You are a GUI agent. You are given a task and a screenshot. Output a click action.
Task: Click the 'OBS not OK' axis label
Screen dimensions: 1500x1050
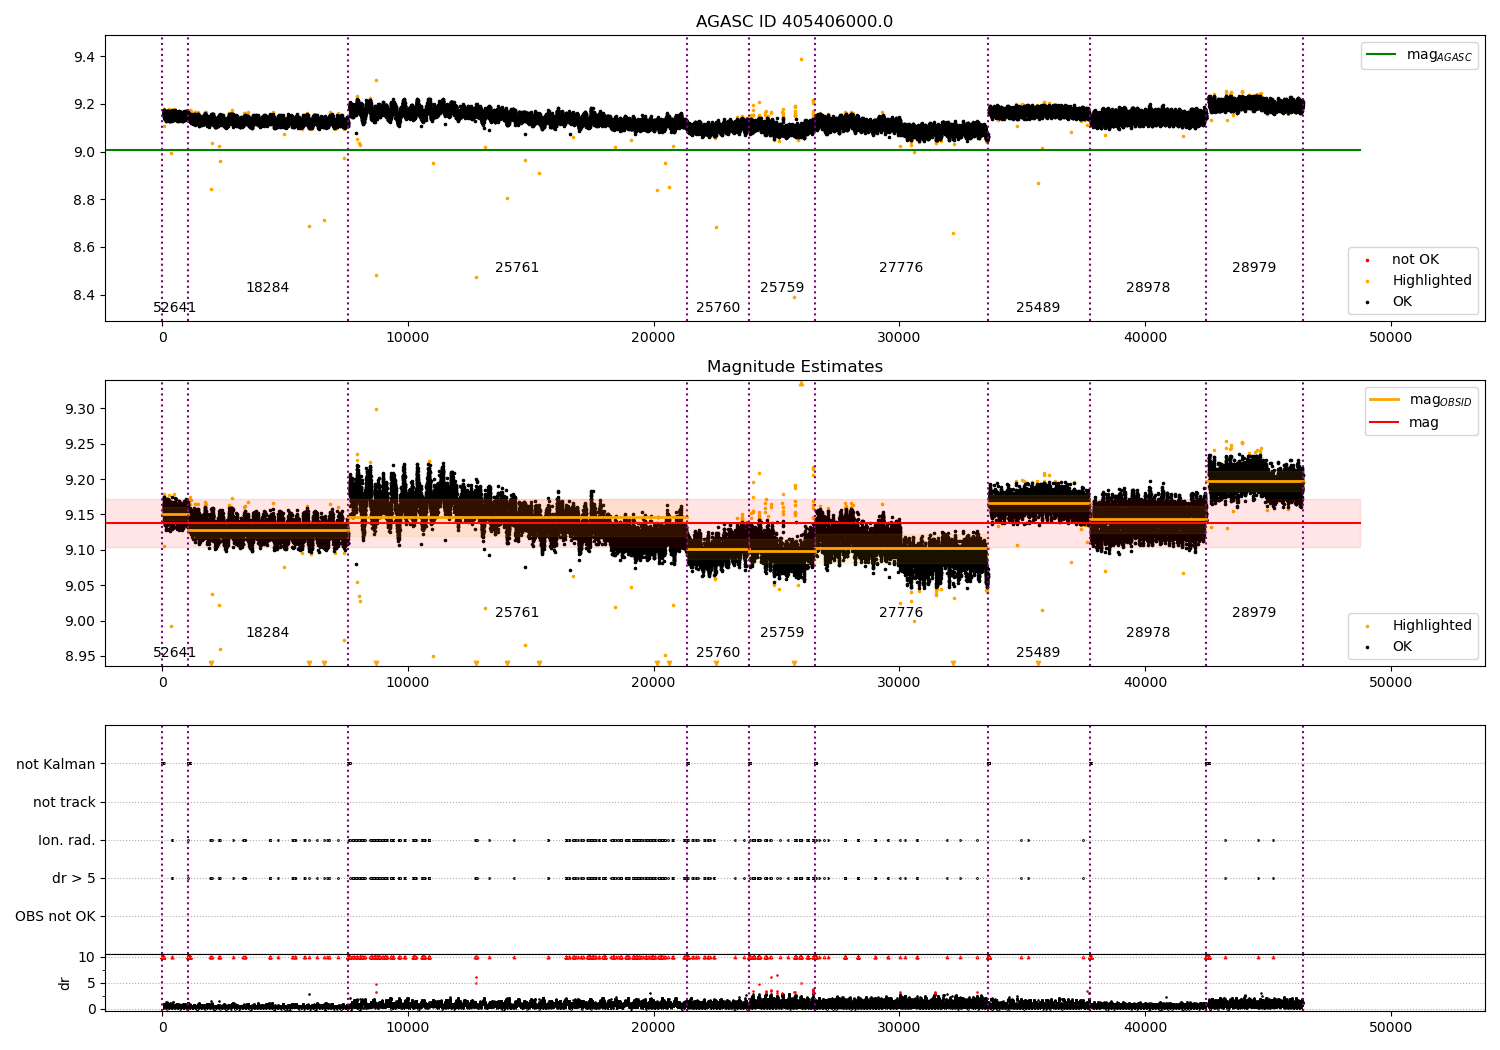coord(55,917)
